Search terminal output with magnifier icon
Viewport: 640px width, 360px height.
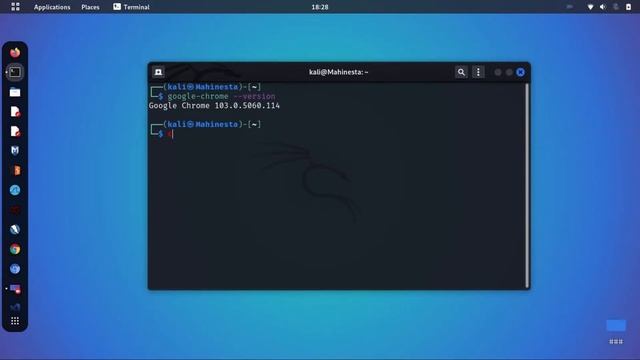[x=461, y=72]
